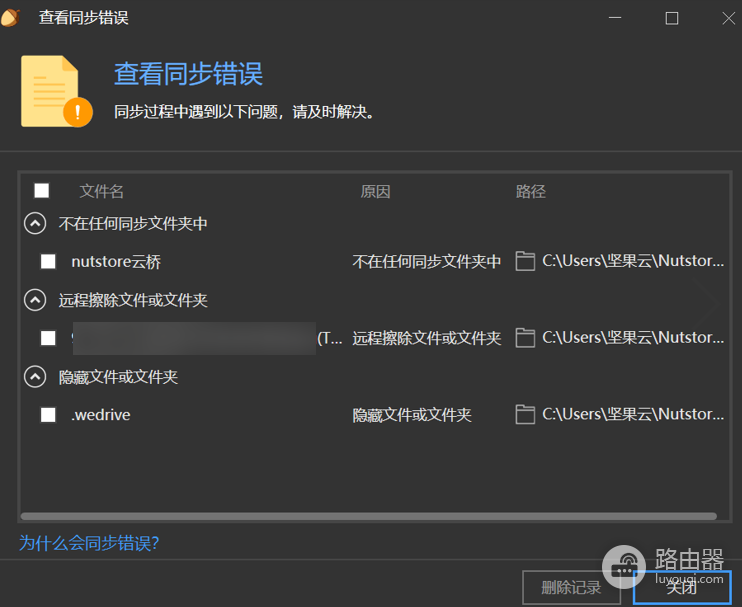Image resolution: width=742 pixels, height=607 pixels.
Task: Click the nutstore云桥 row's C:\Users\坚果云 path
Action: [633, 261]
